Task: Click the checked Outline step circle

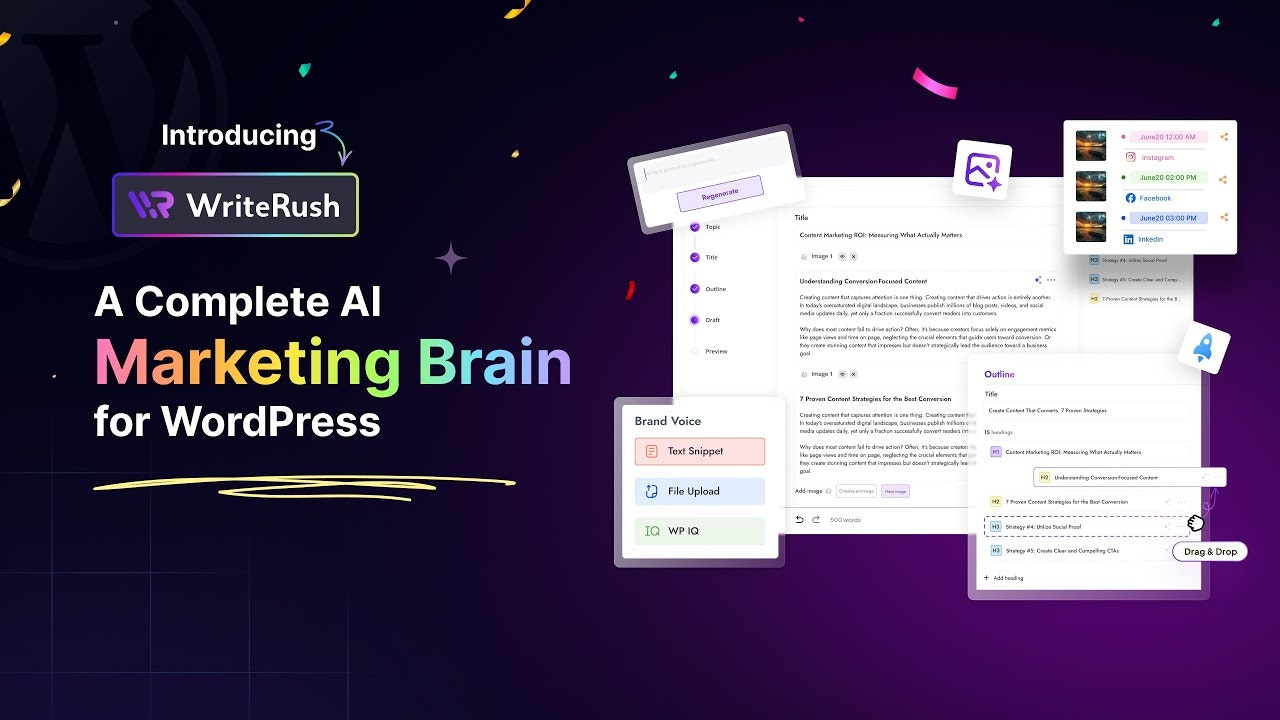Action: [x=695, y=289]
